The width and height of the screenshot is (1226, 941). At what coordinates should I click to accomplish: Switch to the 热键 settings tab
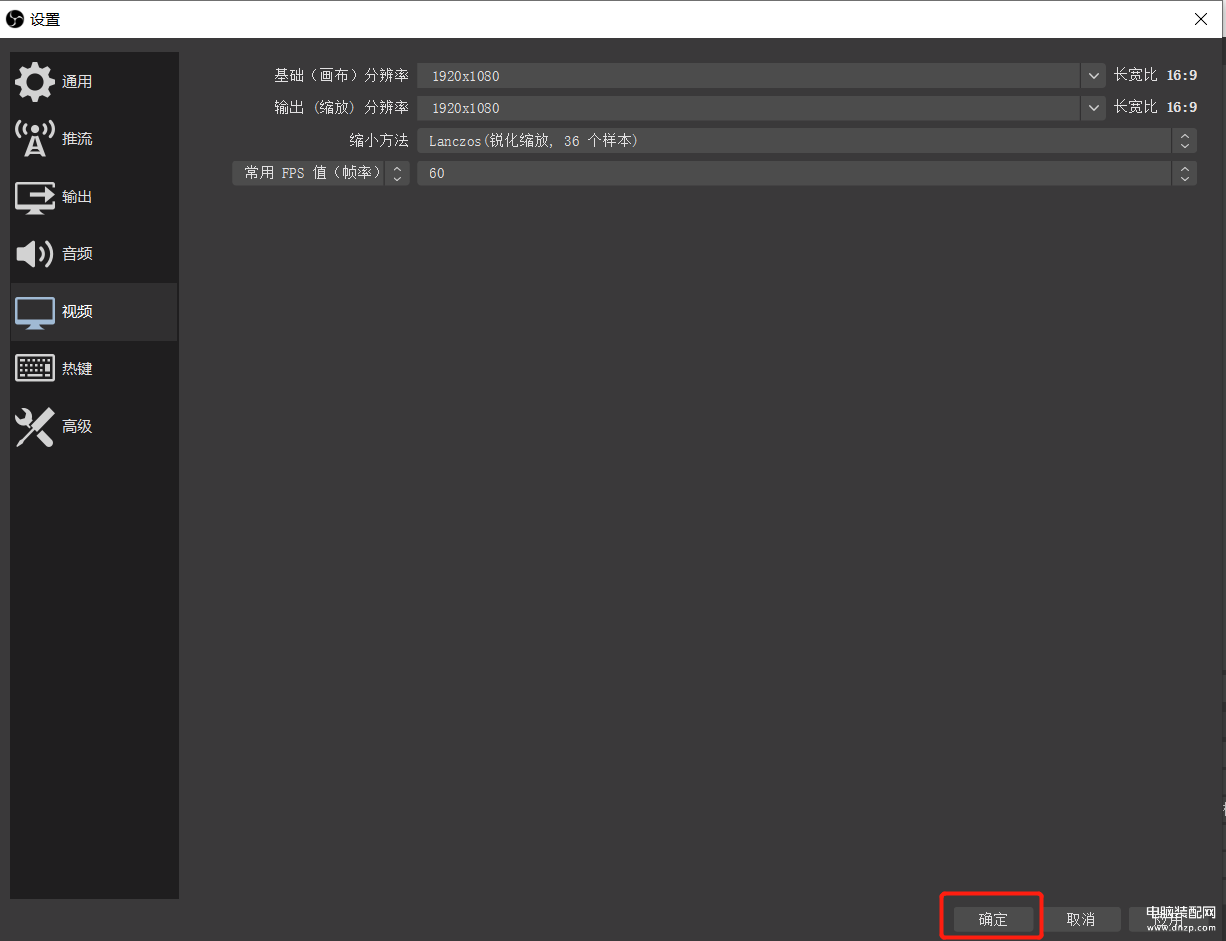pyautogui.click(x=94, y=369)
